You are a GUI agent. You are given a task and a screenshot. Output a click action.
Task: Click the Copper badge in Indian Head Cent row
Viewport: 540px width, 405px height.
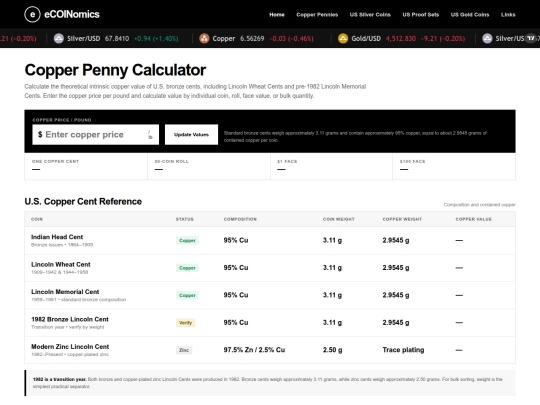pyautogui.click(x=187, y=240)
